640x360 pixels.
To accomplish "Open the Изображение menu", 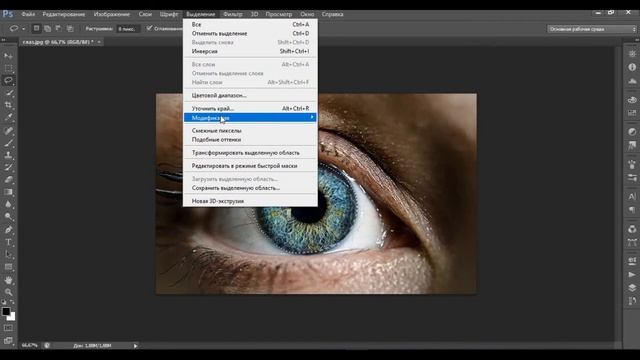I will [x=112, y=14].
